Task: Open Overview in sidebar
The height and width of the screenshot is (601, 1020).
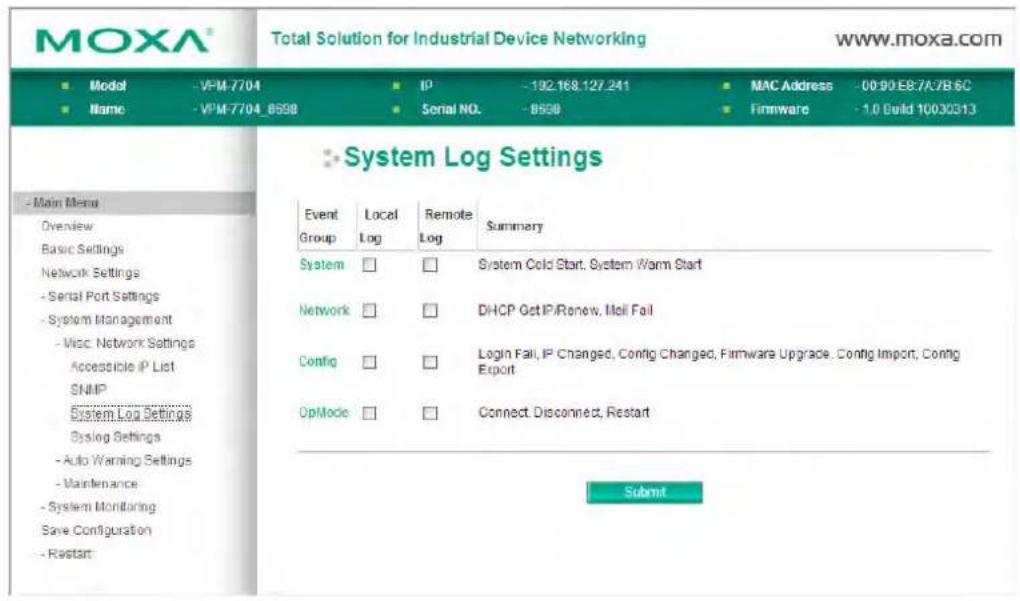Action: tap(67, 226)
